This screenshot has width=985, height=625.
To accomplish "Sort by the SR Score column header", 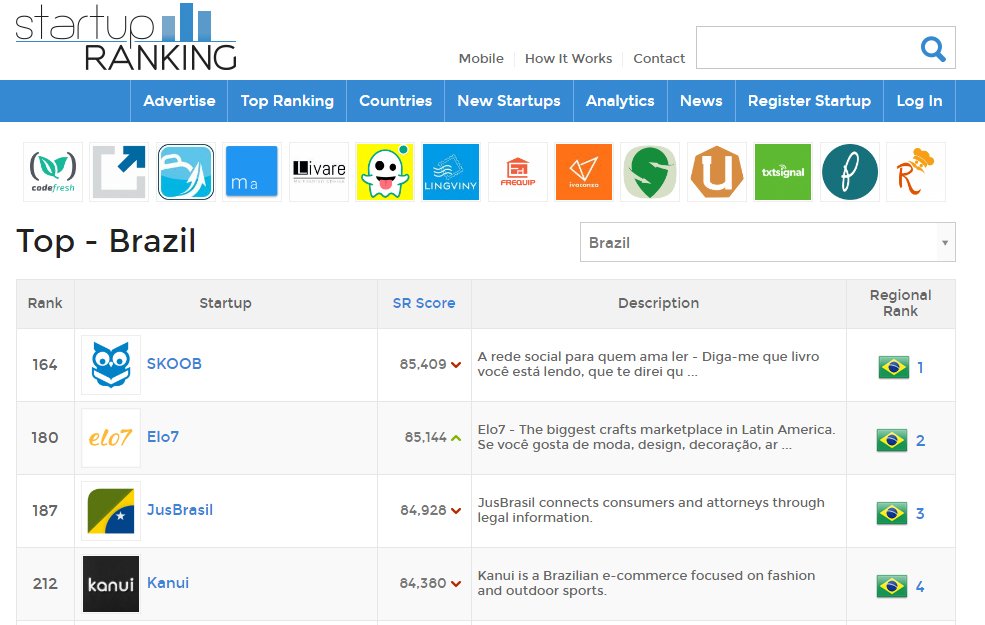I will pos(424,303).
